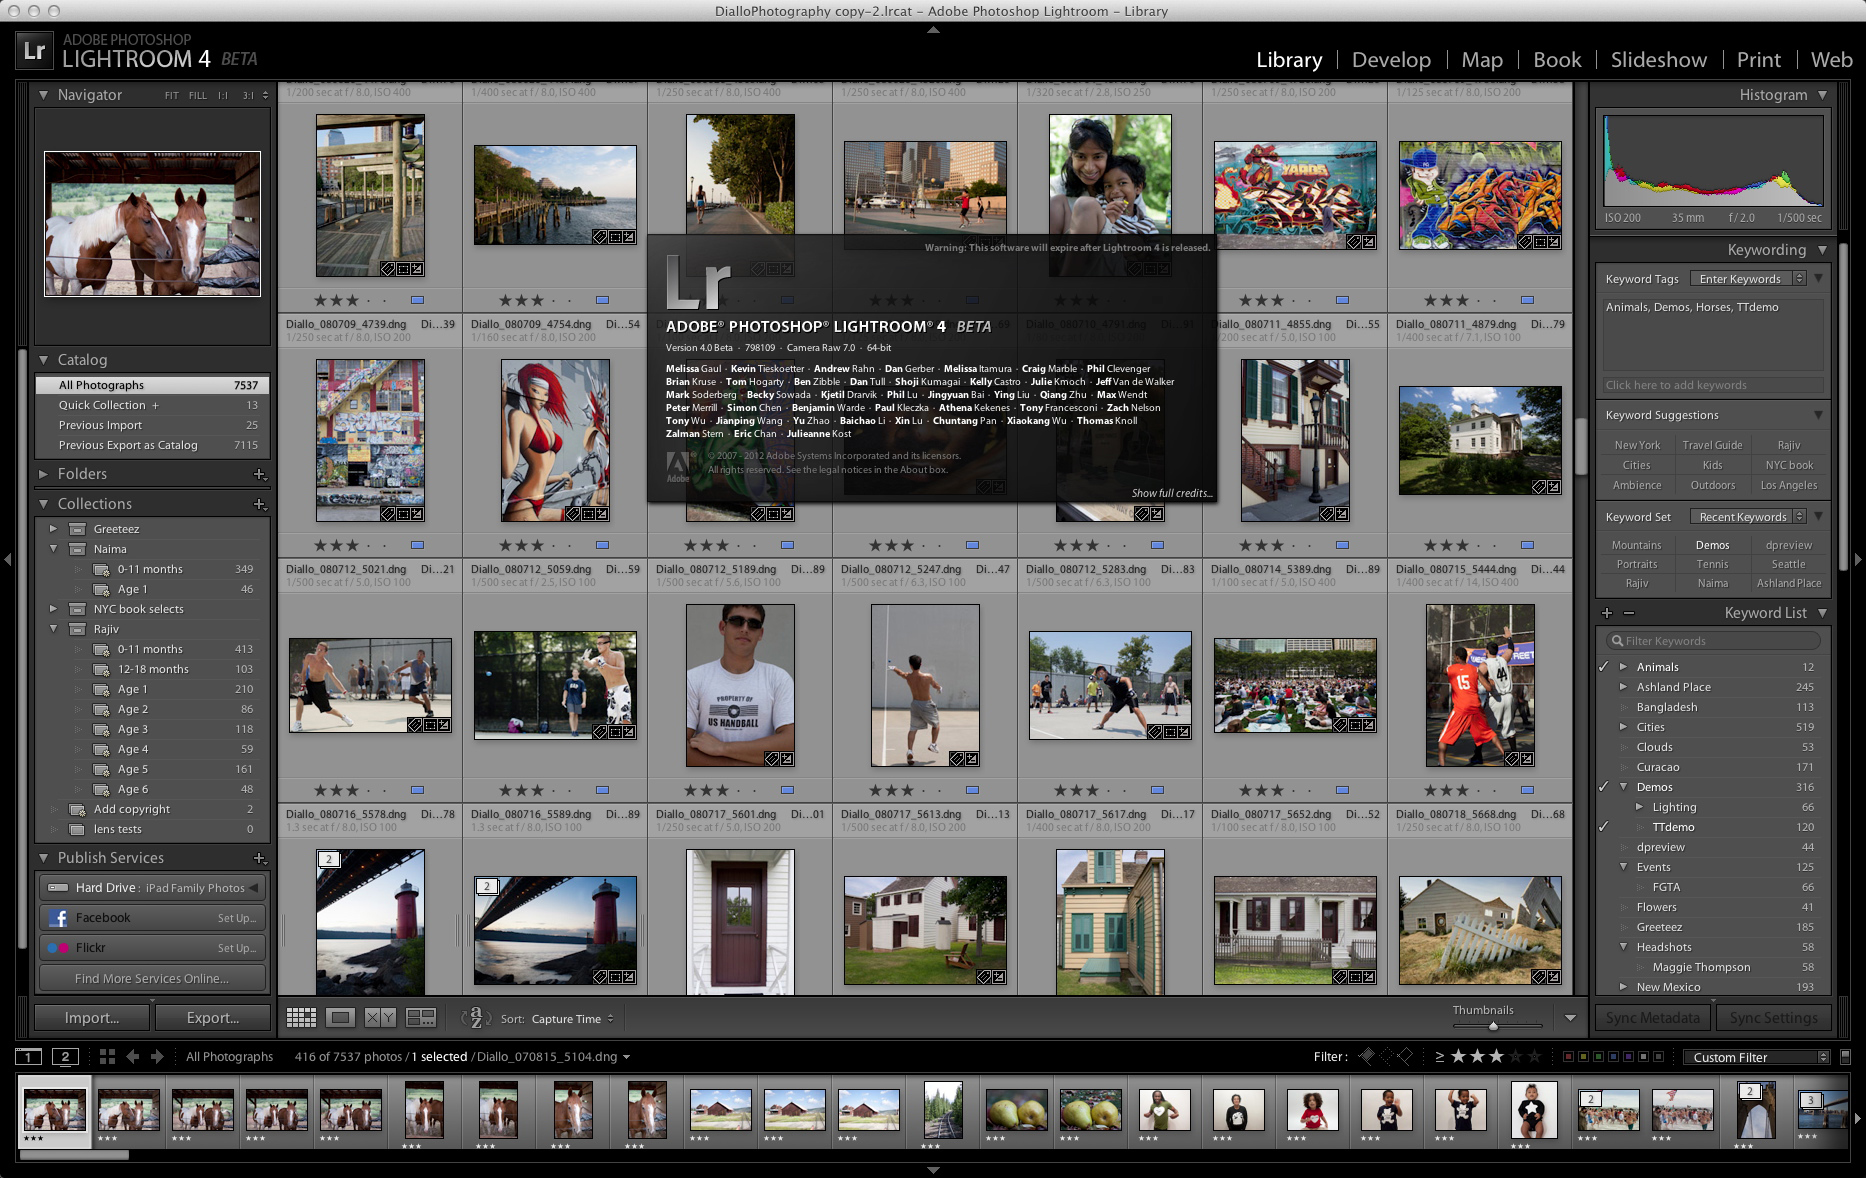The width and height of the screenshot is (1866, 1178).
Task: Open the Slideshow module
Action: pos(1658,59)
